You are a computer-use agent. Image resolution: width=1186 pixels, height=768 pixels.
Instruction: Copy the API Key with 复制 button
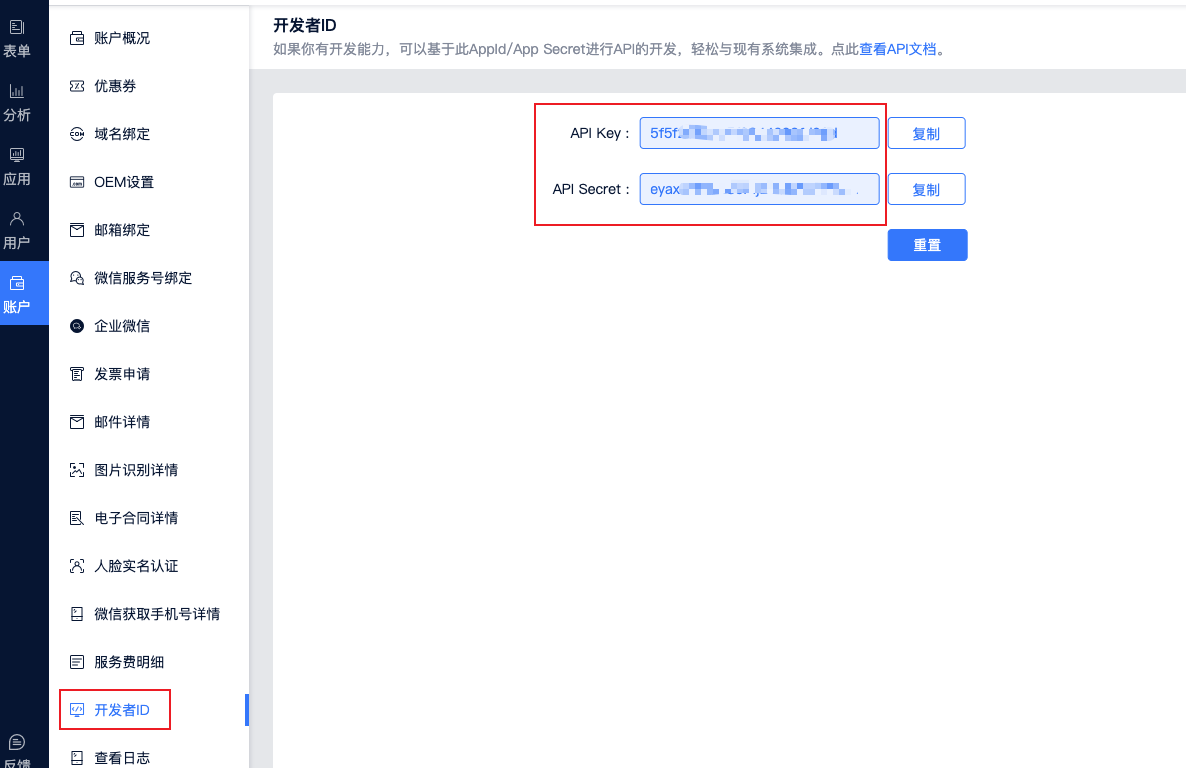coord(925,133)
